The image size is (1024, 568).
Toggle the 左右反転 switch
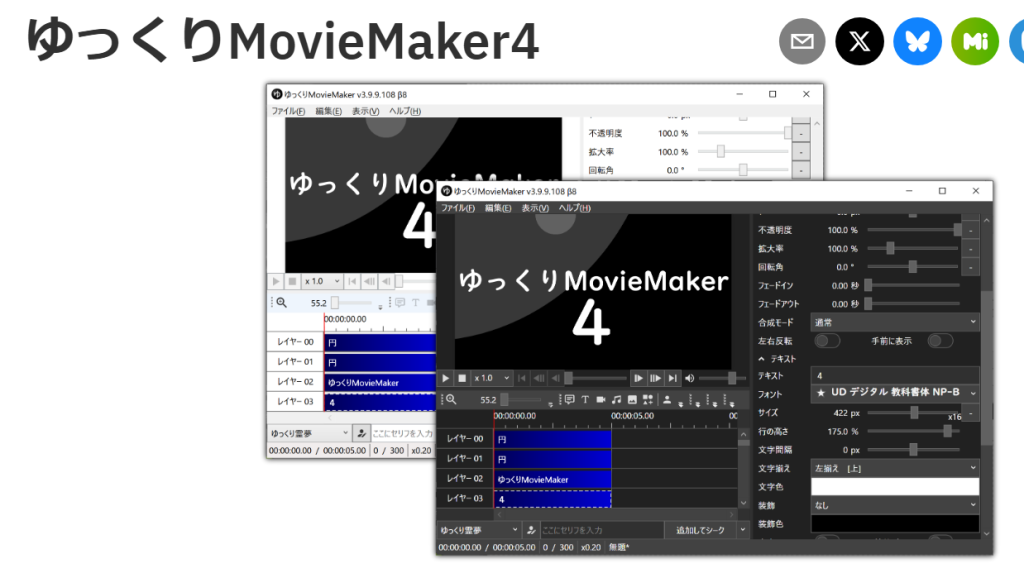coord(826,341)
